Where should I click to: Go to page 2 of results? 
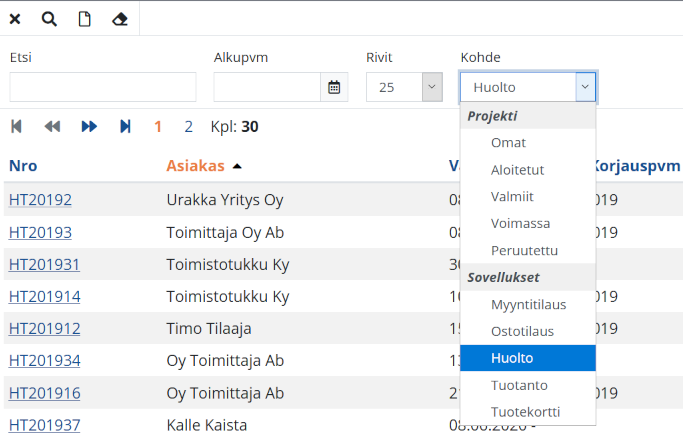click(188, 126)
